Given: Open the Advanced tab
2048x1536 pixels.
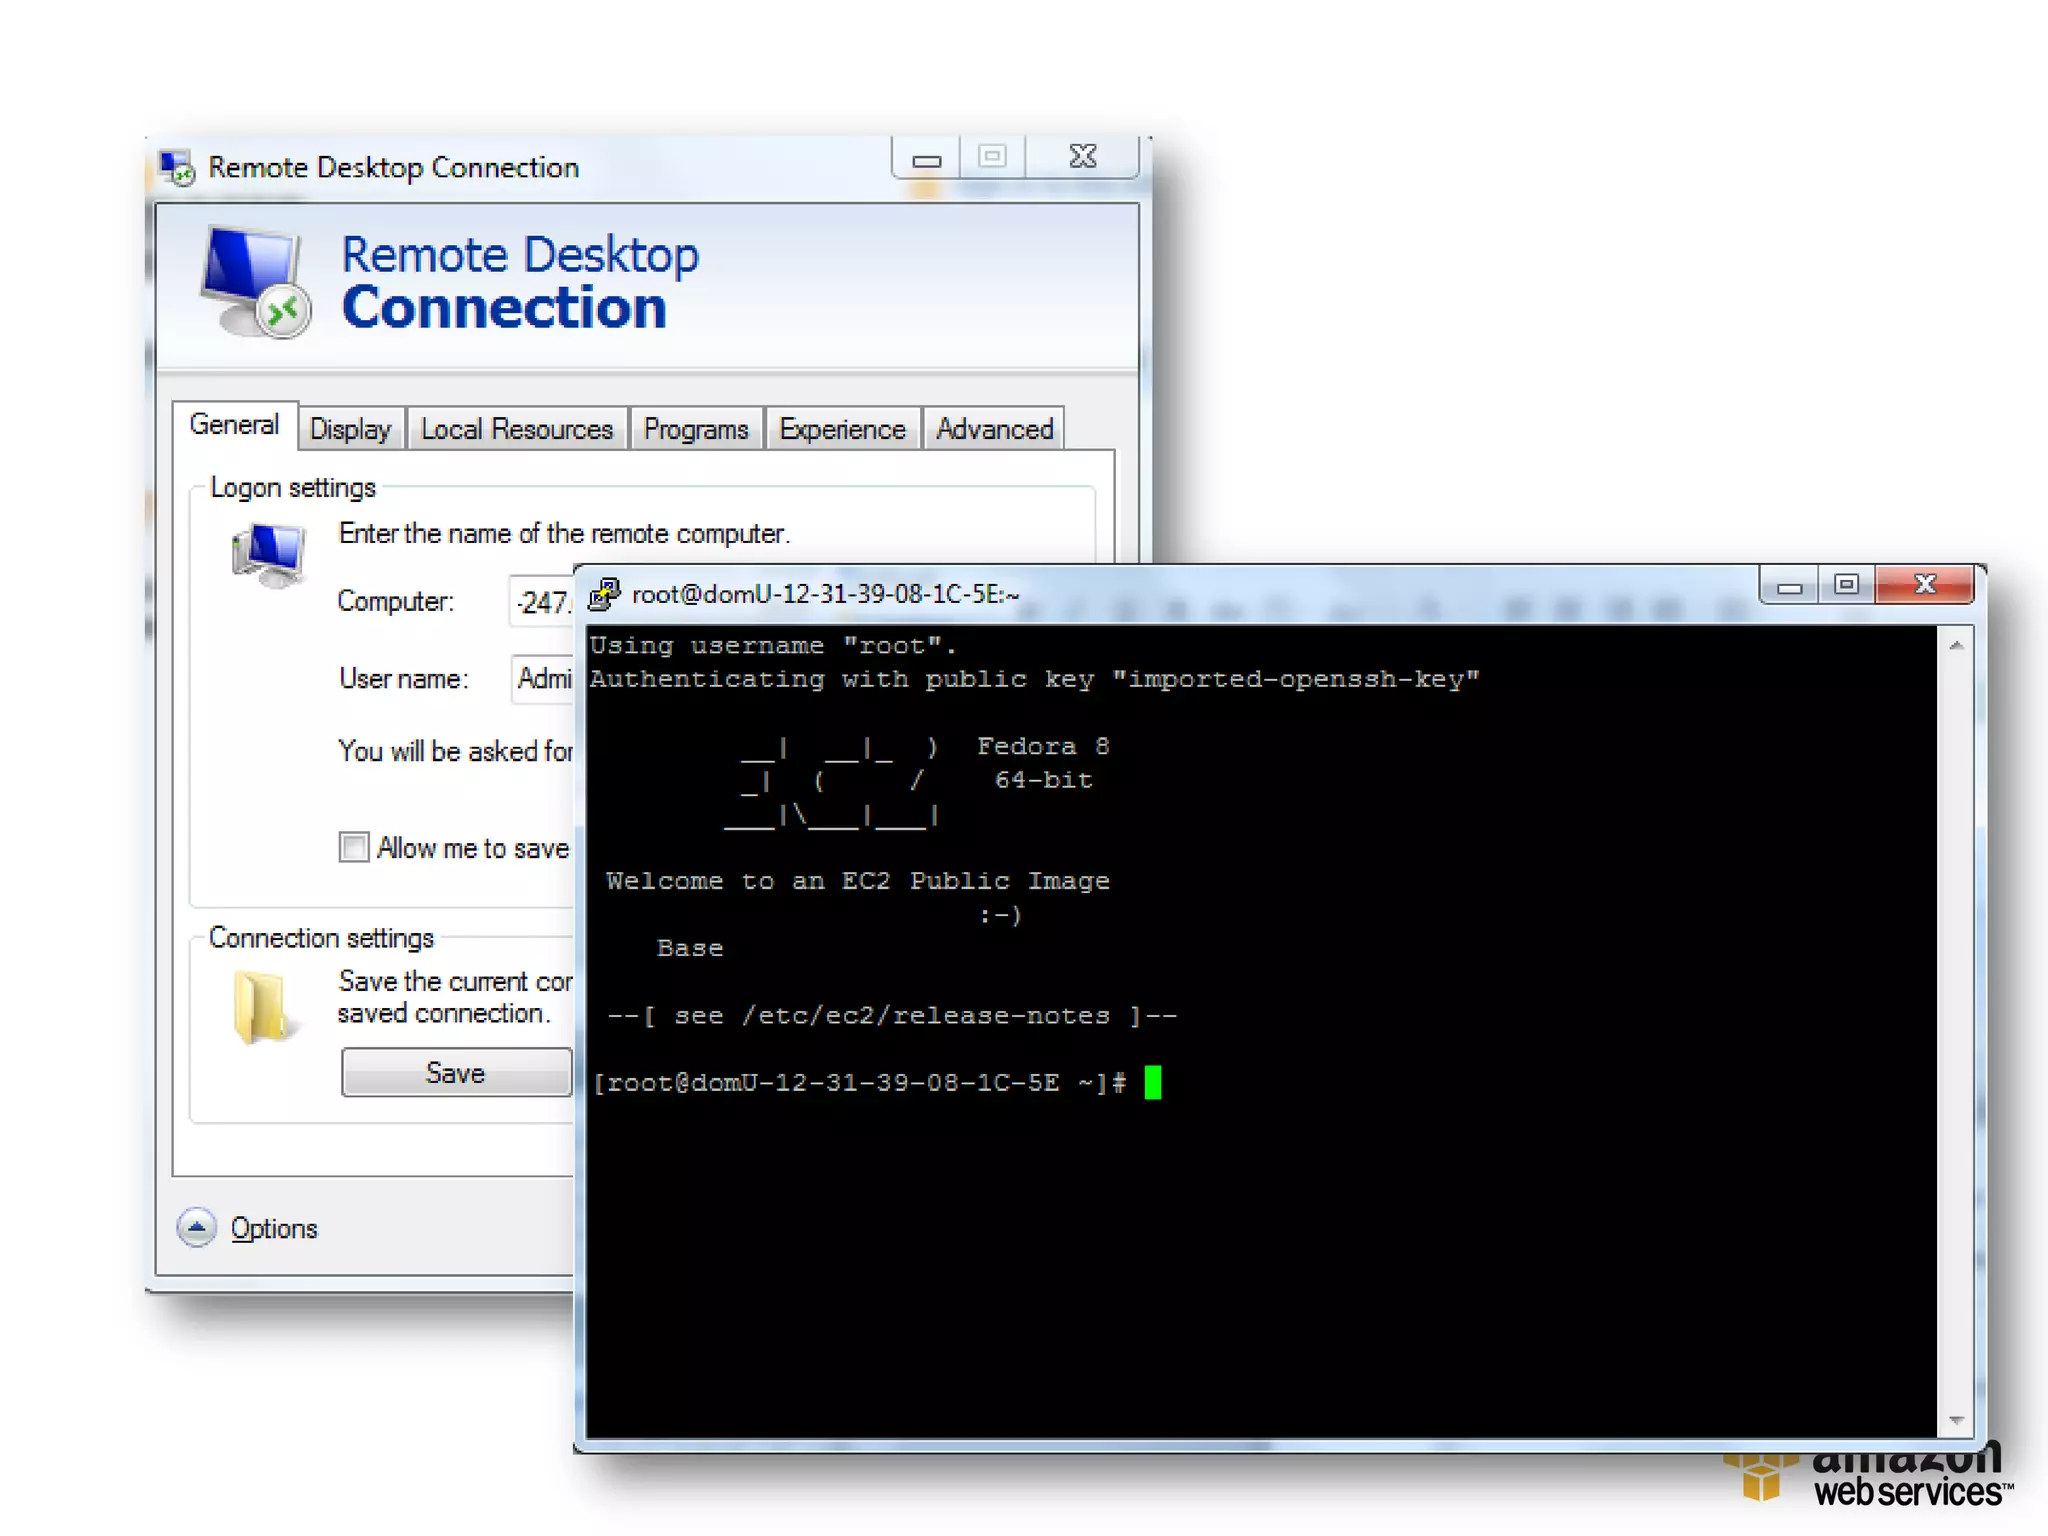Looking at the screenshot, I should 994,429.
